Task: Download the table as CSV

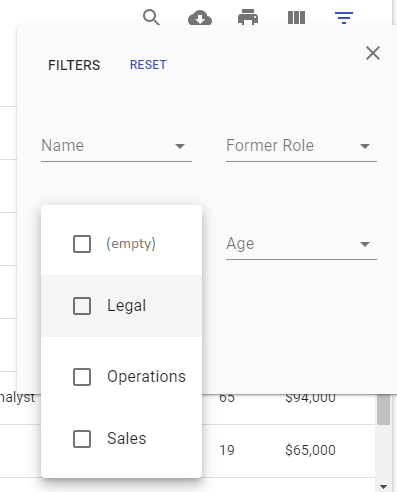Action: click(x=200, y=17)
